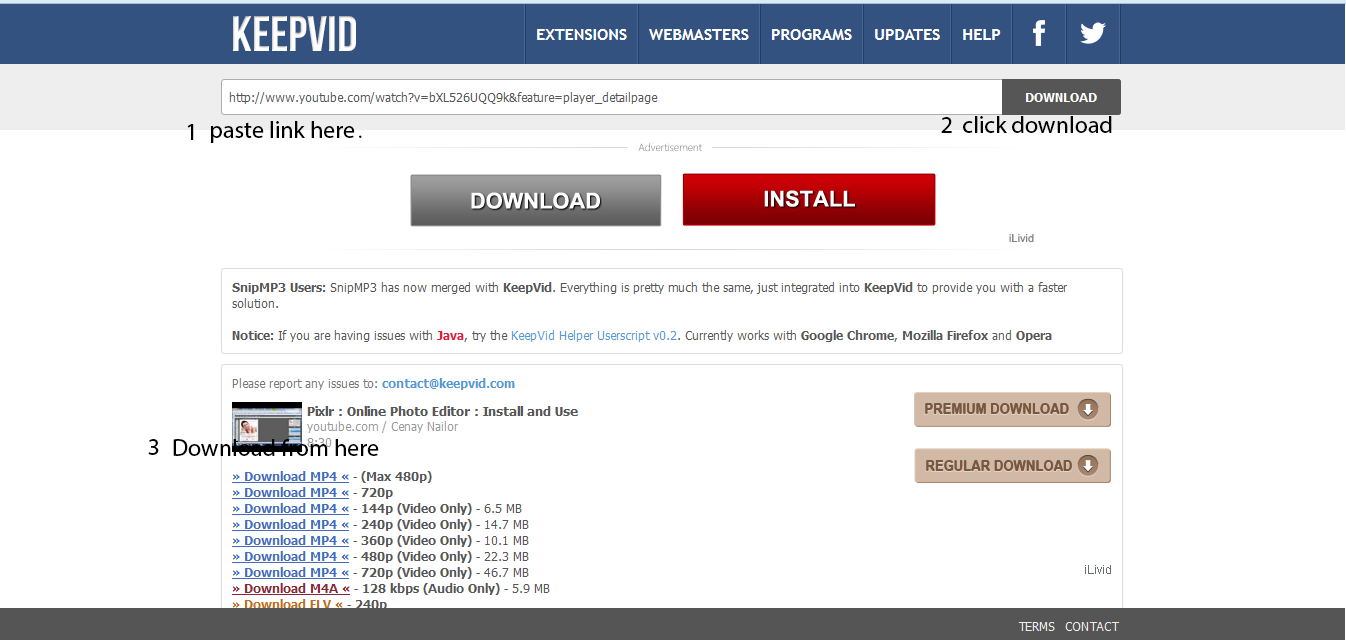Download M4A 128 kbps audio link

[x=291, y=589]
